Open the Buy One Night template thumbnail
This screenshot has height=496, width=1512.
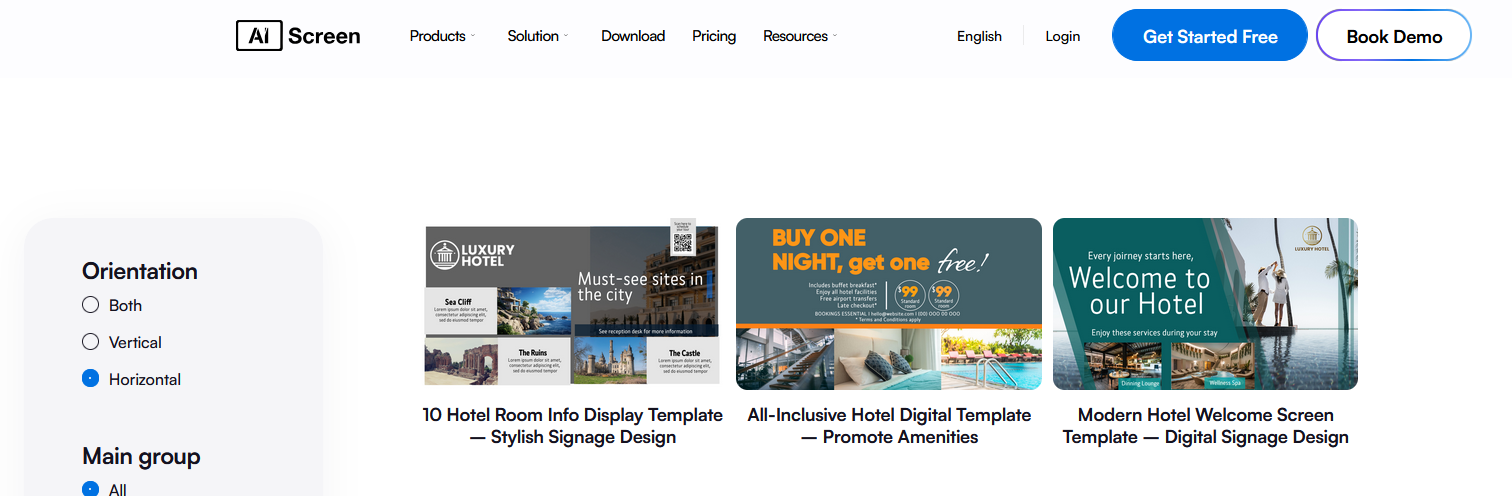pyautogui.click(x=889, y=304)
